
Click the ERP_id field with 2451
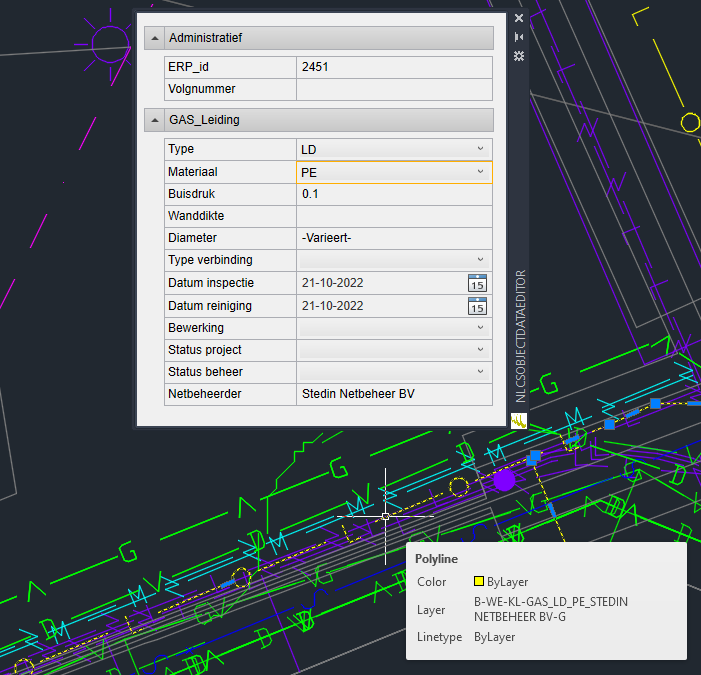tap(394, 67)
